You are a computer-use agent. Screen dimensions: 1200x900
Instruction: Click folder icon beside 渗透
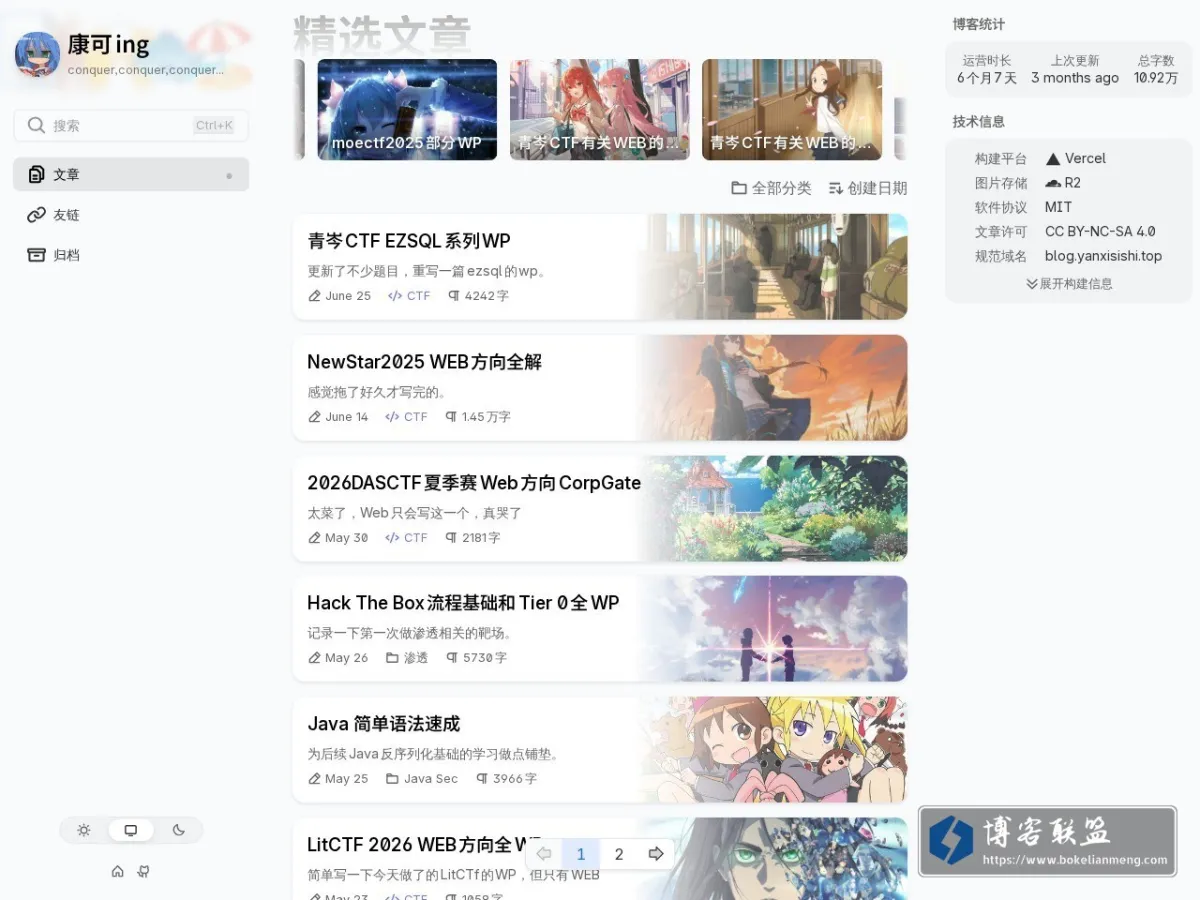click(392, 658)
